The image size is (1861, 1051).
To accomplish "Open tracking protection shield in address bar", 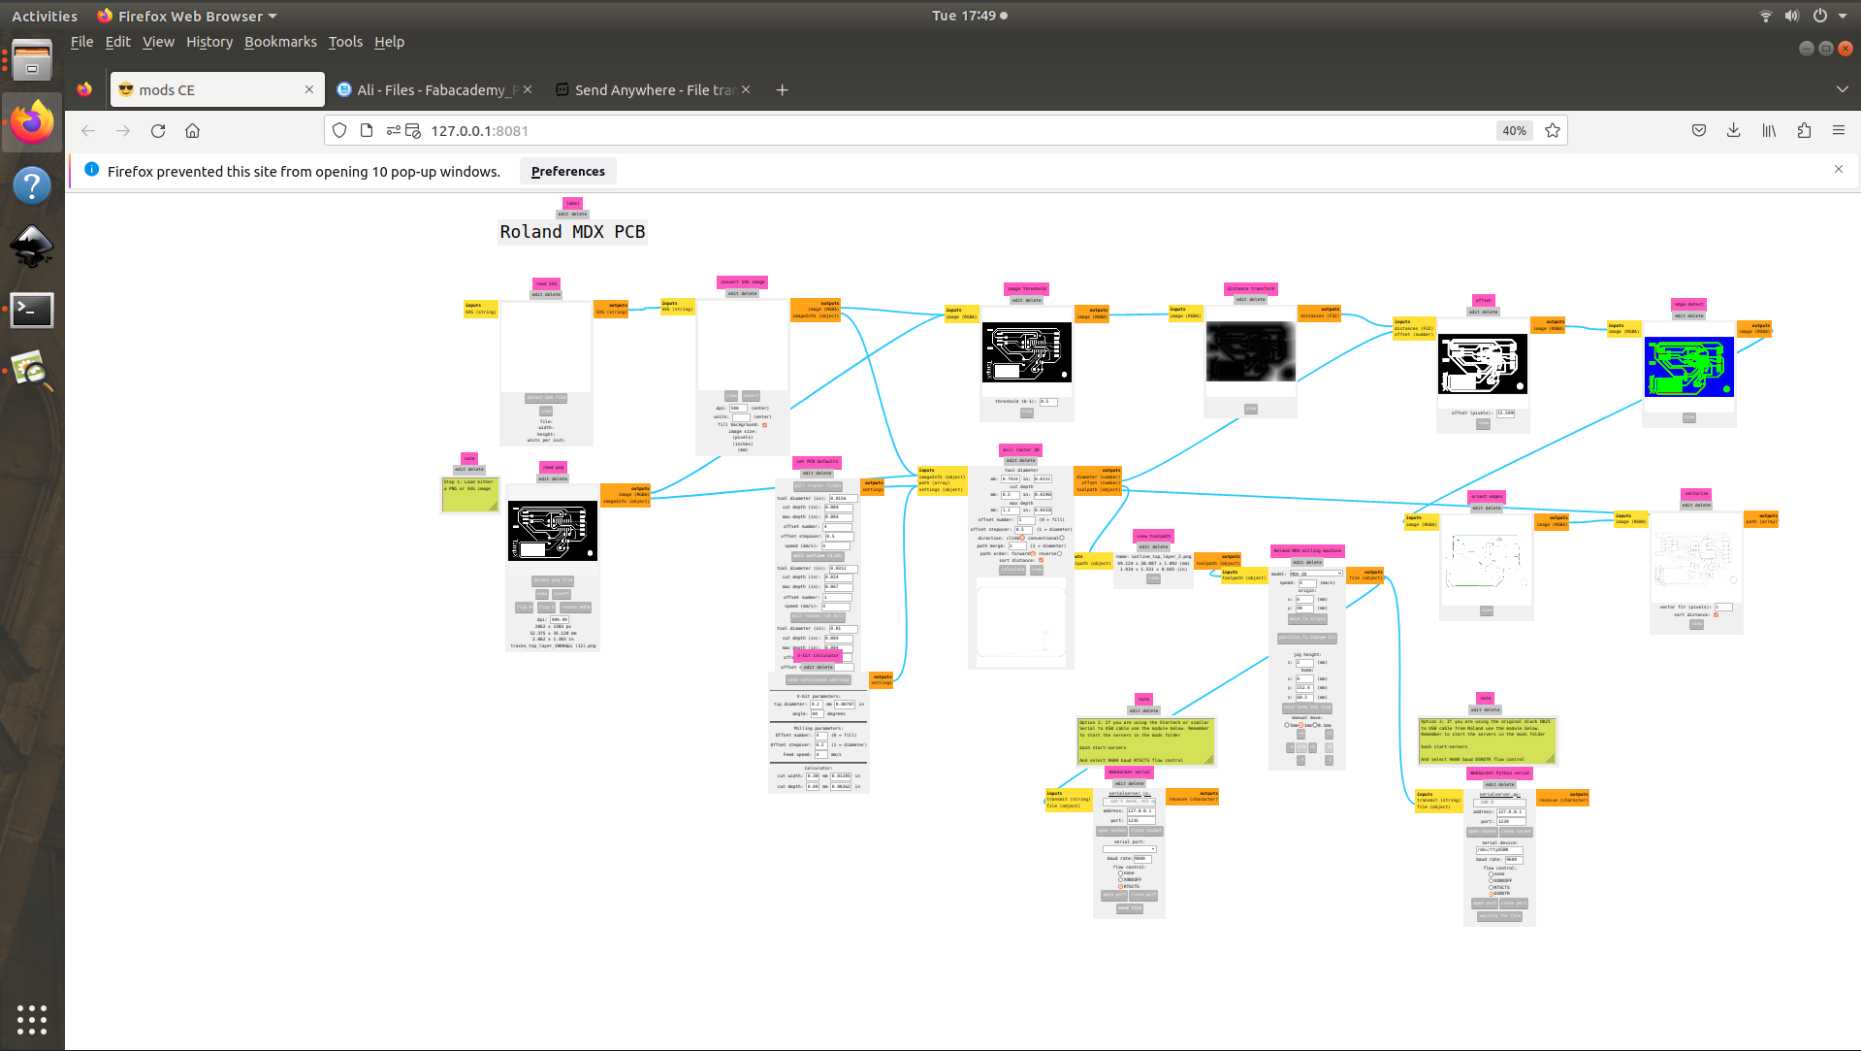I will pos(340,131).
